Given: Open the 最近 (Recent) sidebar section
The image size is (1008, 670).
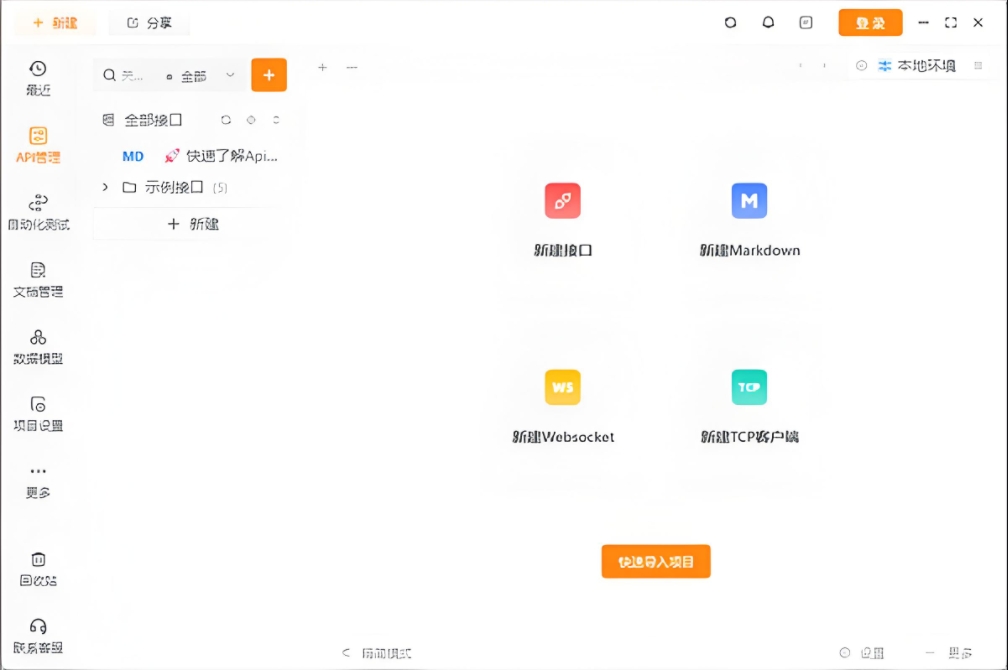Looking at the screenshot, I should click(x=38, y=78).
